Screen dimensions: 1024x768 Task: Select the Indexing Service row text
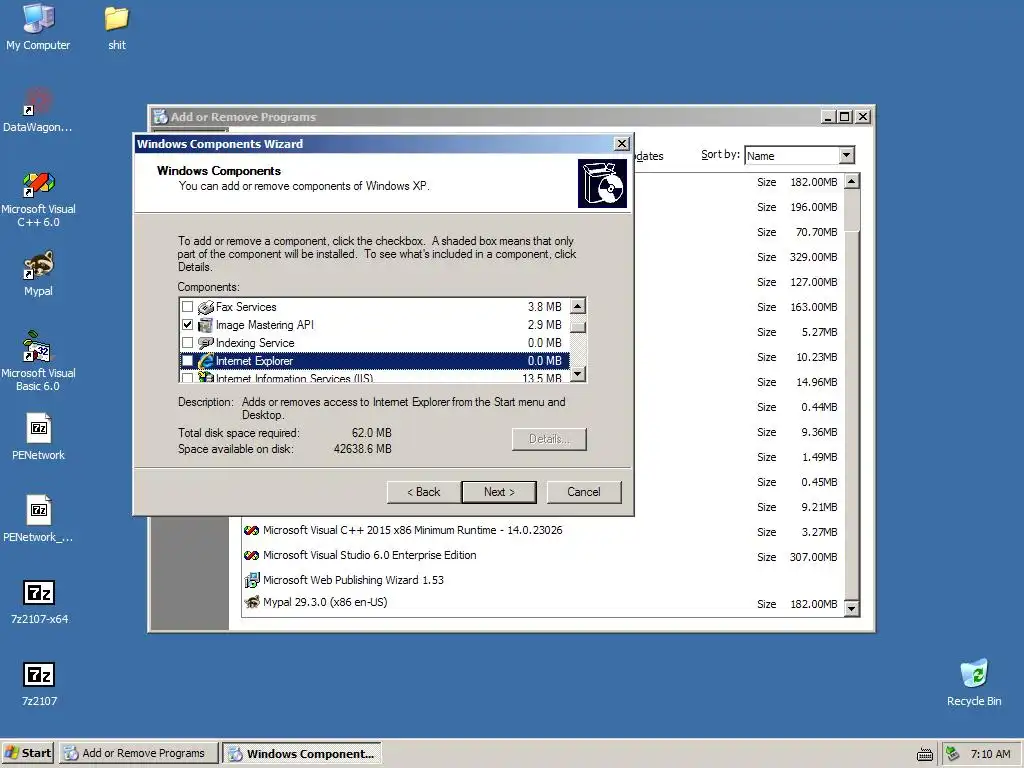click(x=255, y=343)
